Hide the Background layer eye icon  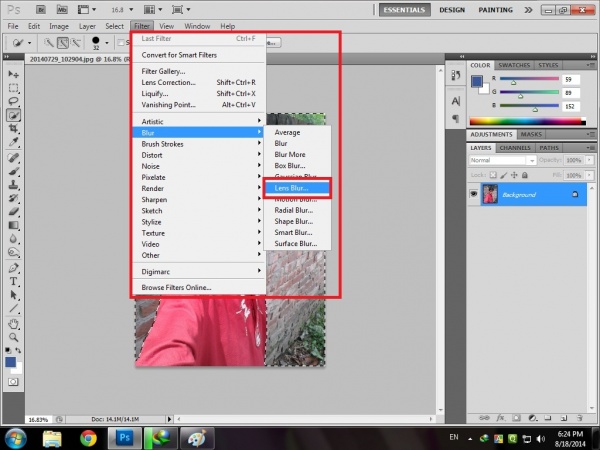coord(473,194)
